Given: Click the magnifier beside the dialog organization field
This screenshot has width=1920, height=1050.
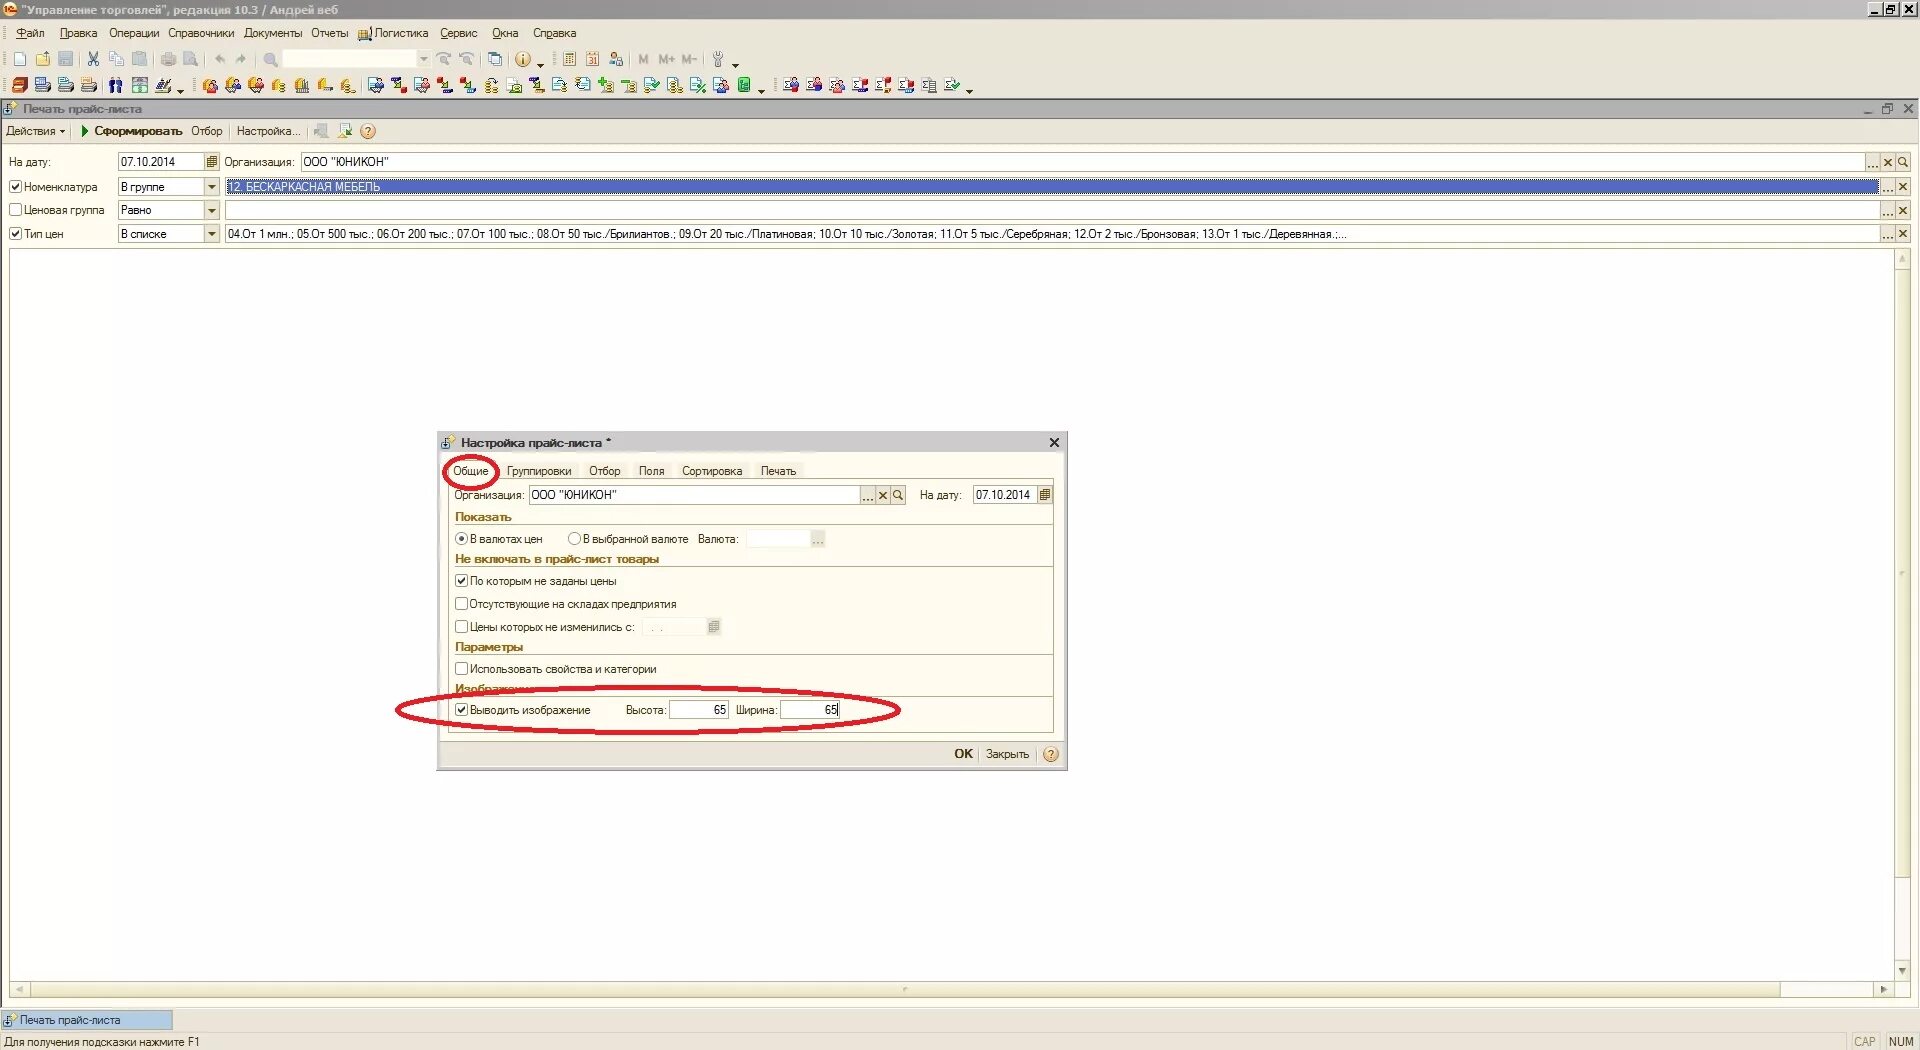Looking at the screenshot, I should [898, 495].
